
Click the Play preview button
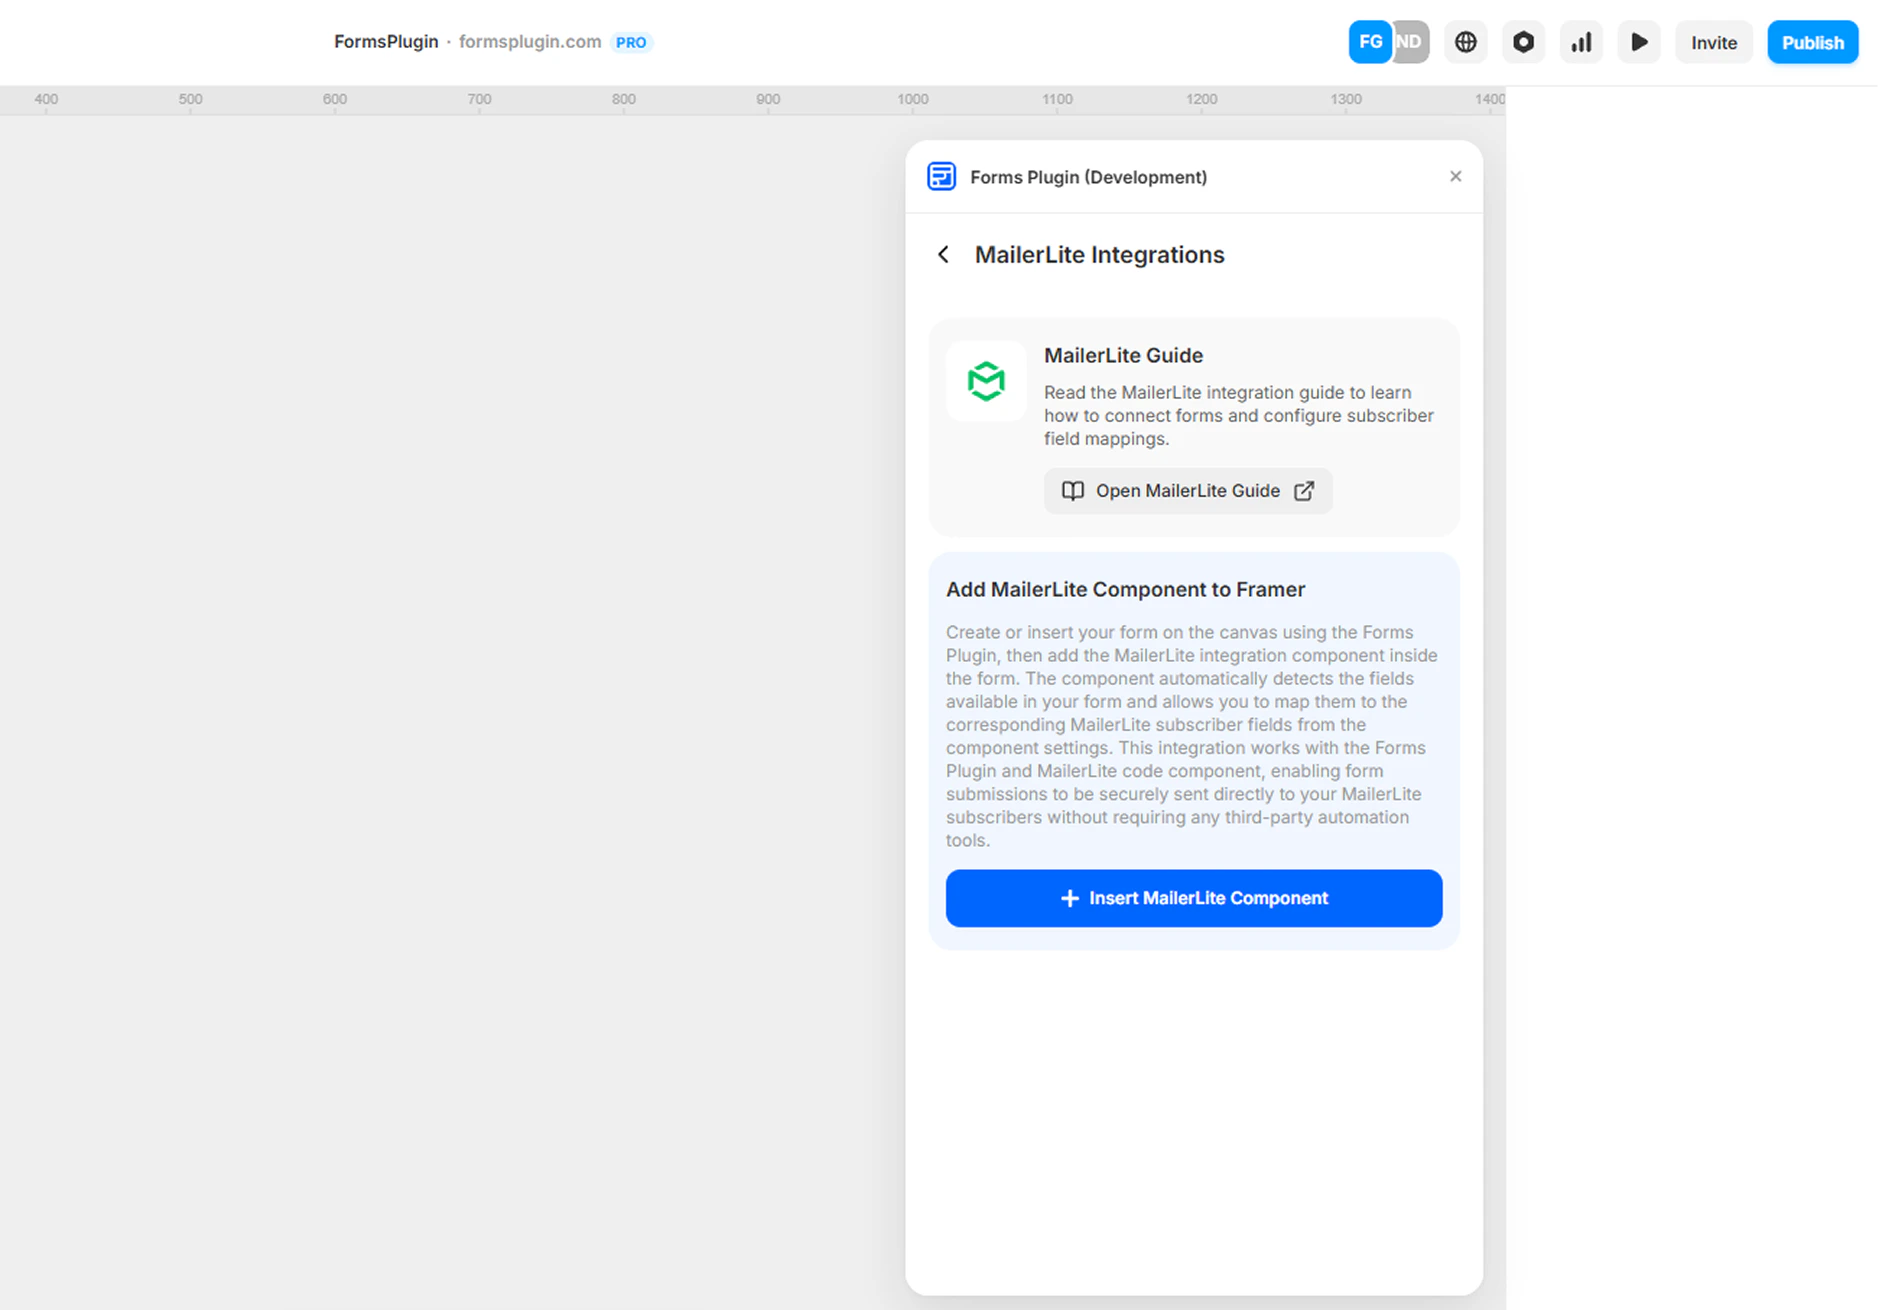1639,42
